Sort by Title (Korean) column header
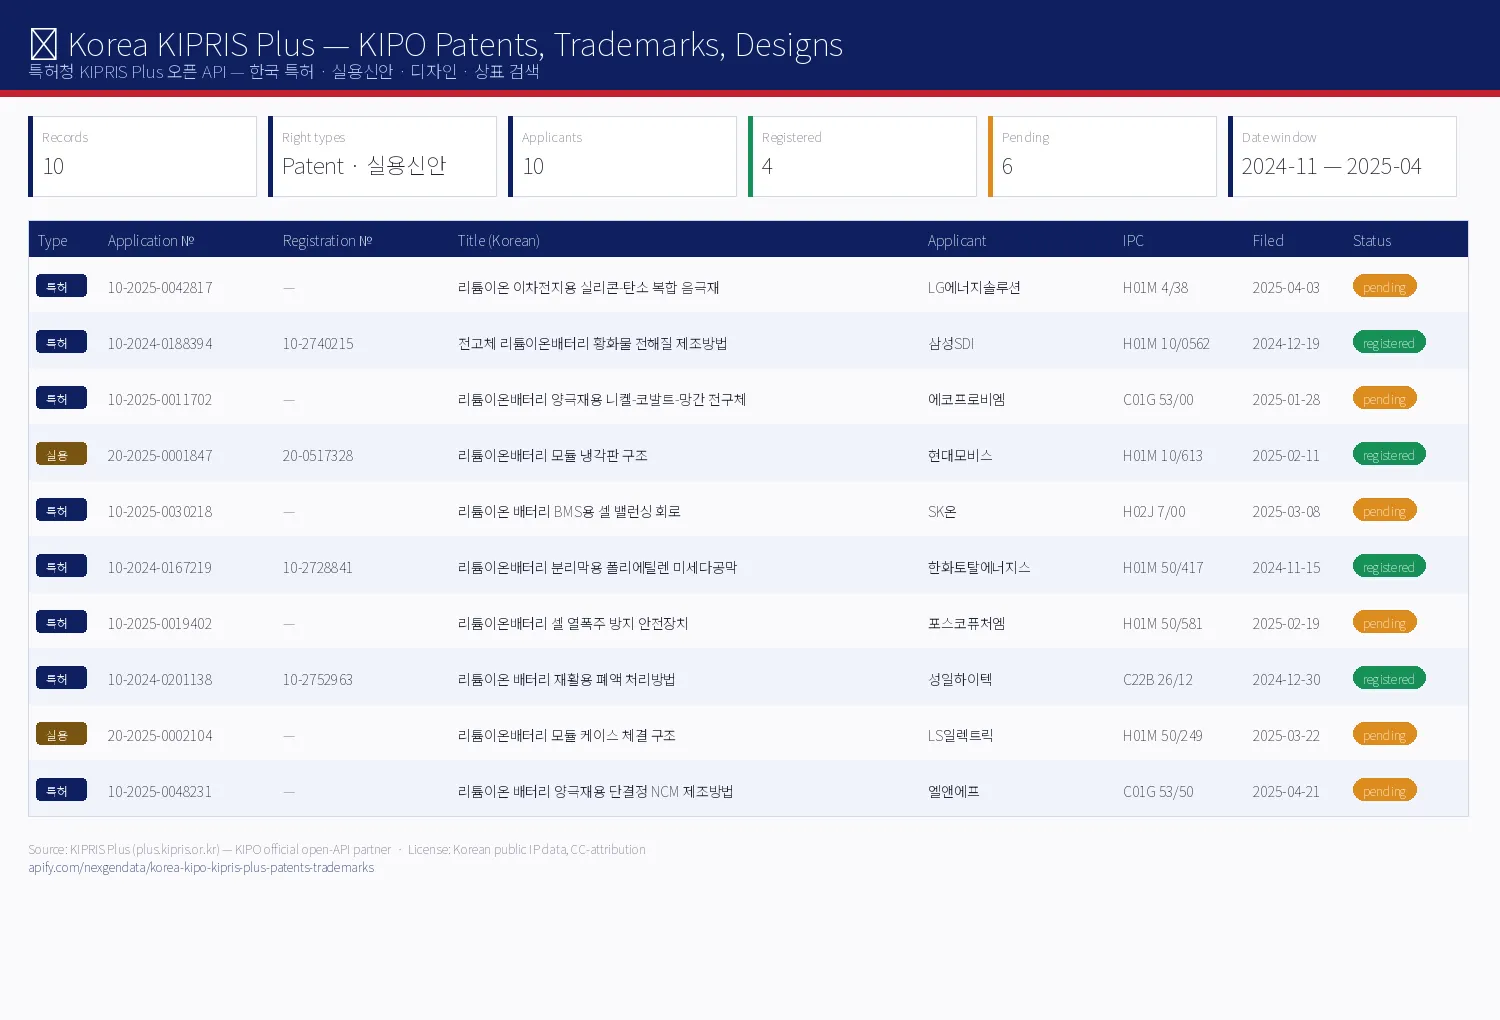The image size is (1500, 1020). [499, 240]
